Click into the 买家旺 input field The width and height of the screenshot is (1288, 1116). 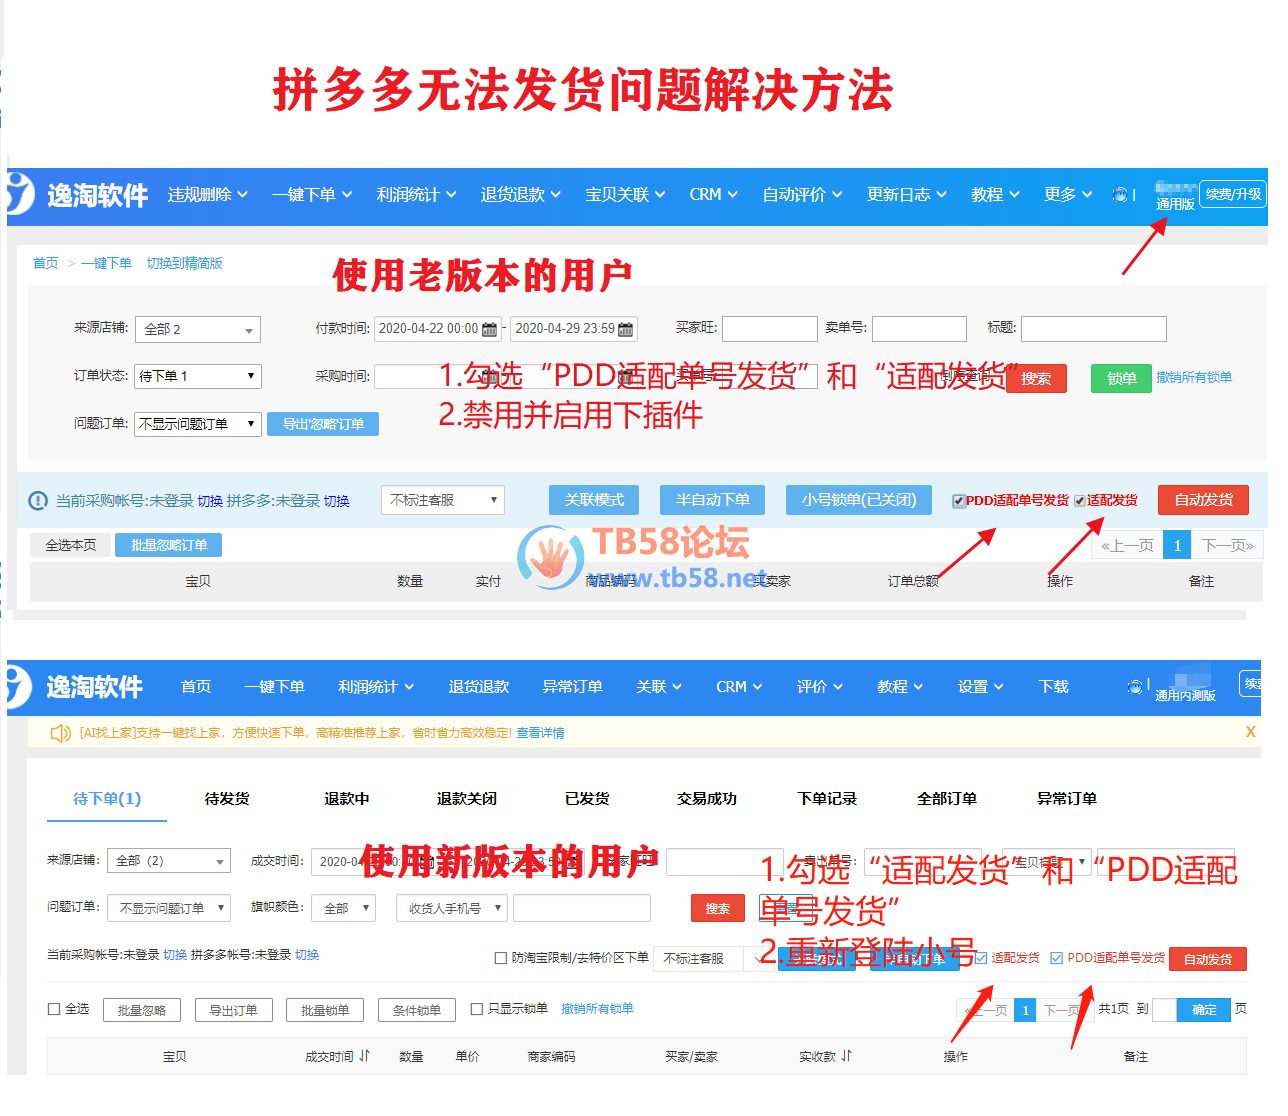coord(770,329)
